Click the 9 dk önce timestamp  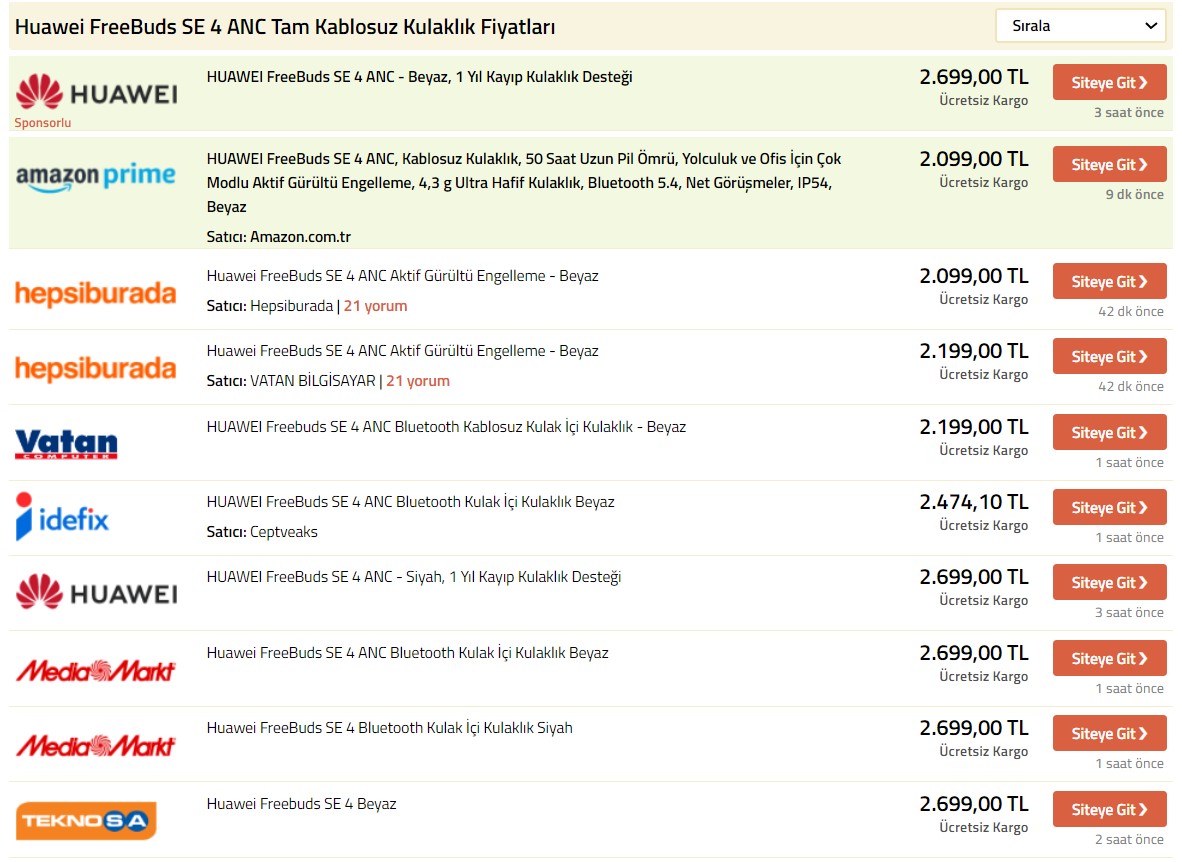[x=1135, y=195]
